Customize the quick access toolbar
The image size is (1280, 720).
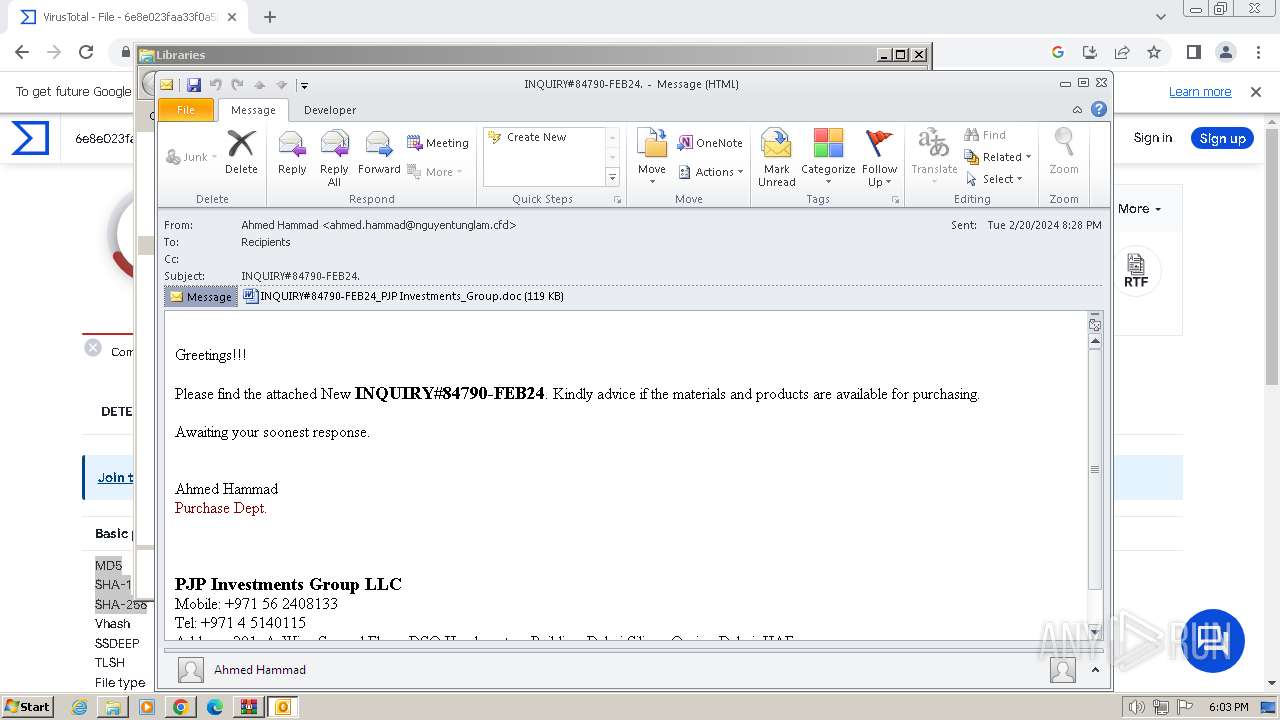coord(304,85)
